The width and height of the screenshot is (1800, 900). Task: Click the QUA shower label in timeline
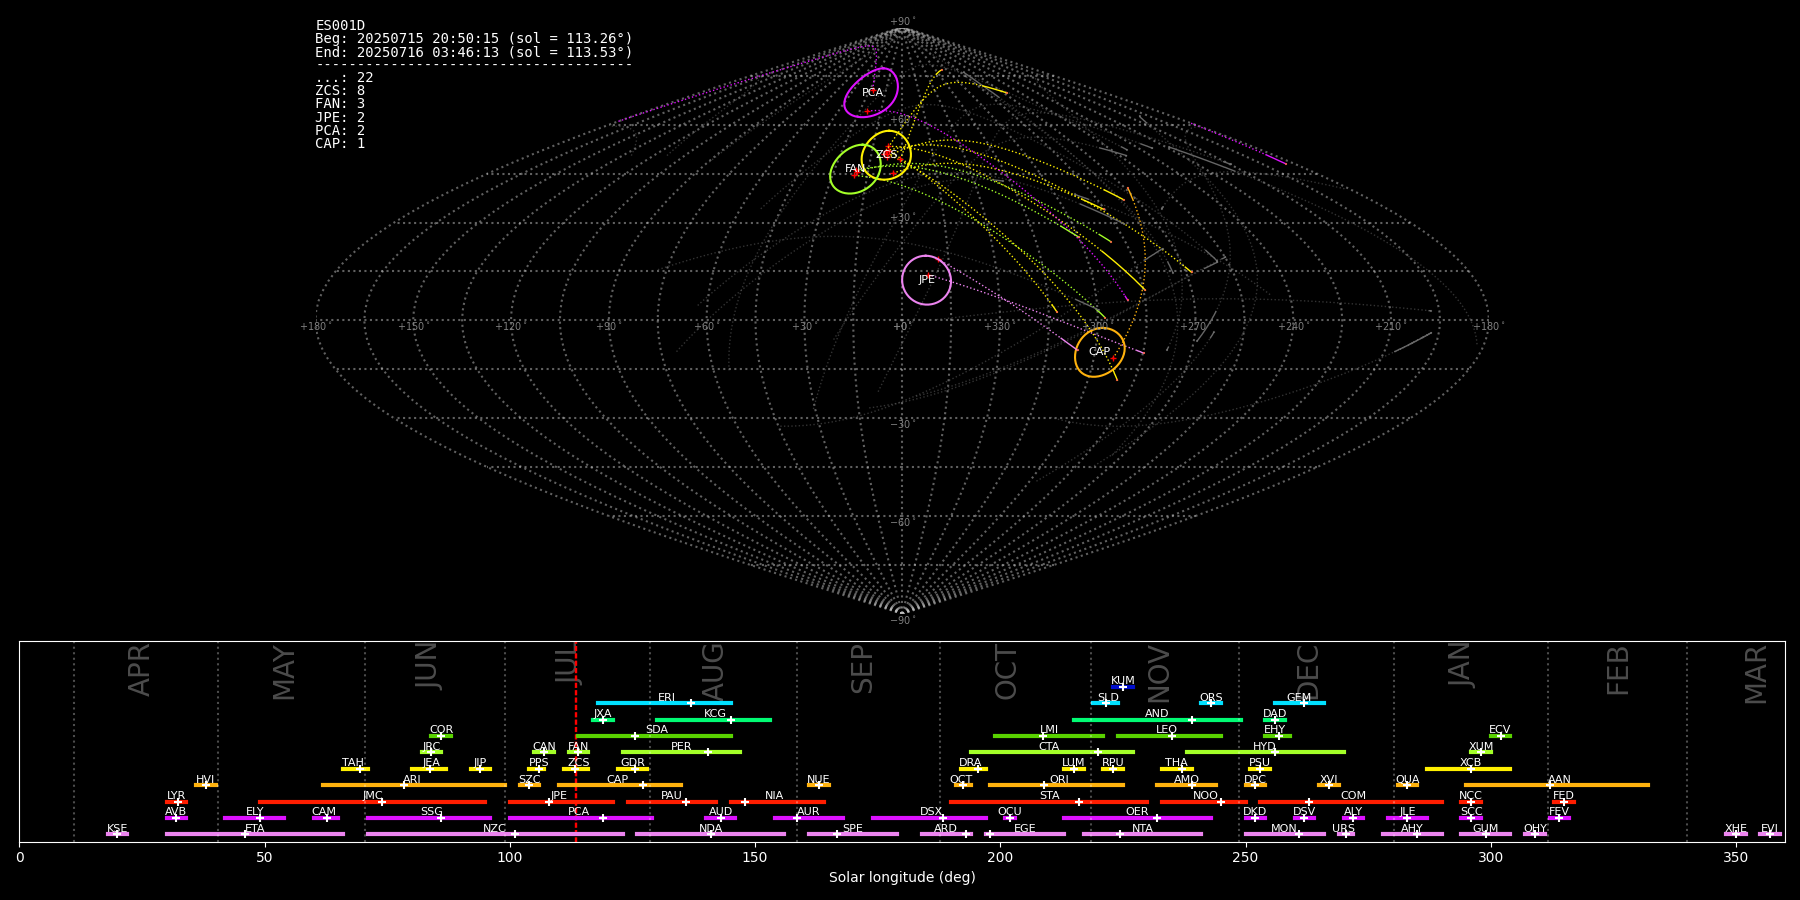[x=1408, y=780]
